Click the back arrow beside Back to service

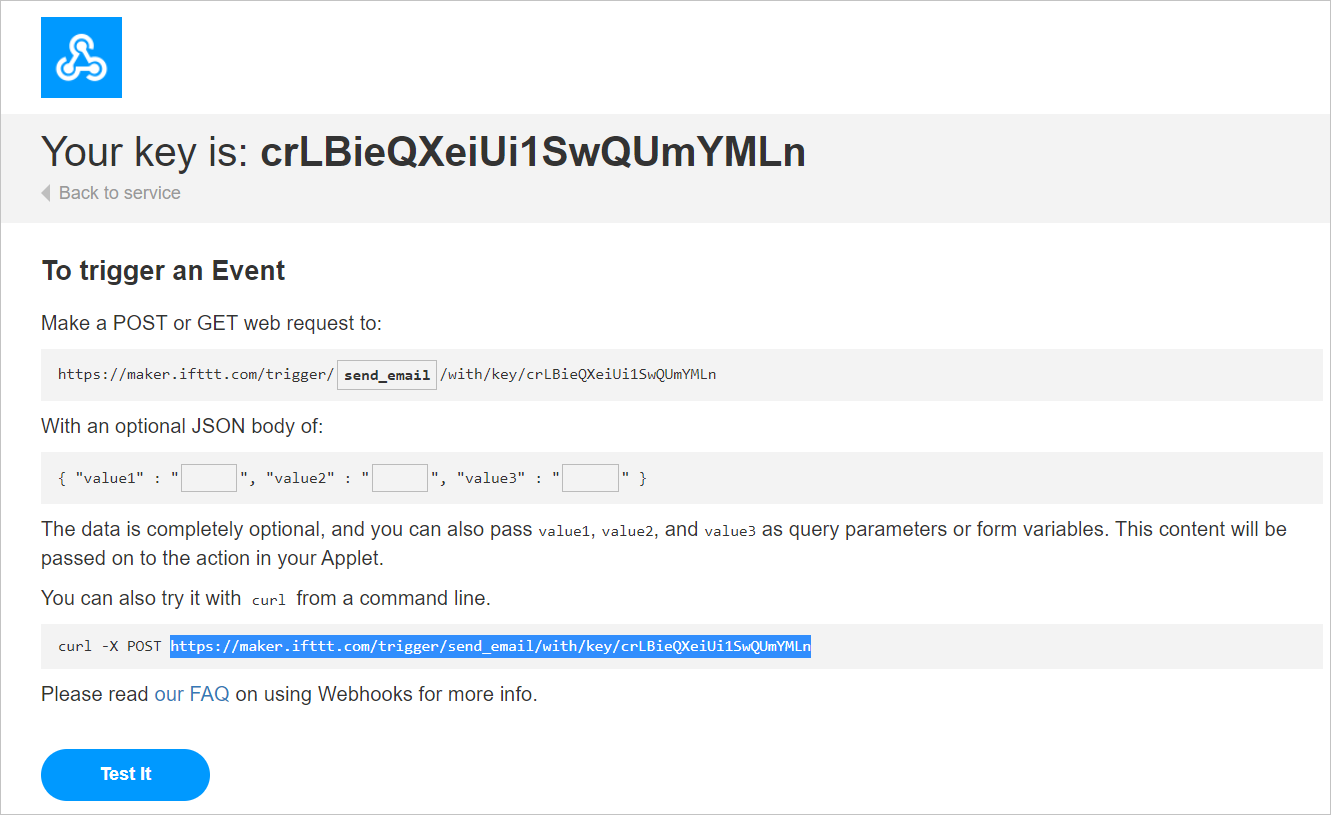(x=46, y=193)
